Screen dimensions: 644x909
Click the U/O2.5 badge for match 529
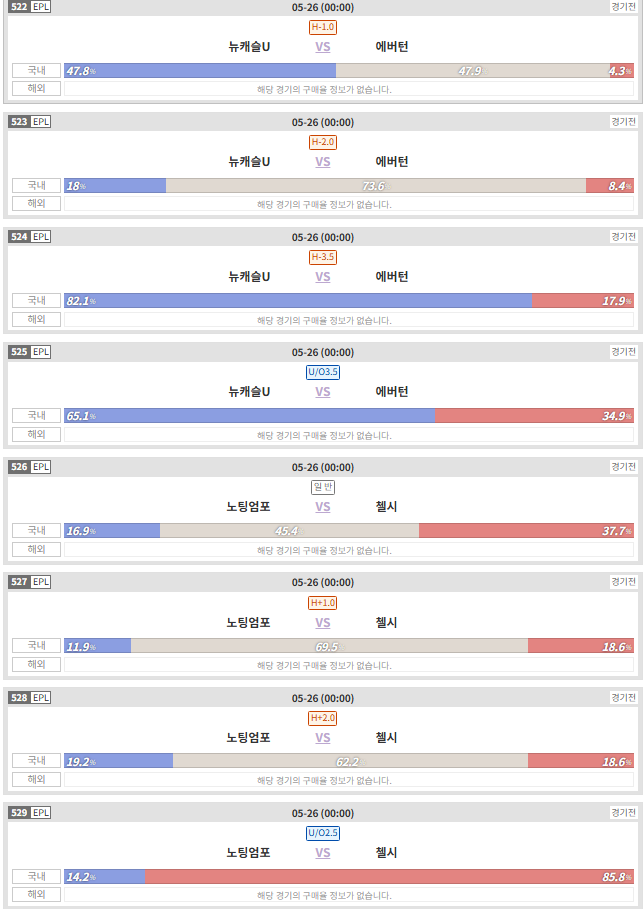[x=323, y=833]
